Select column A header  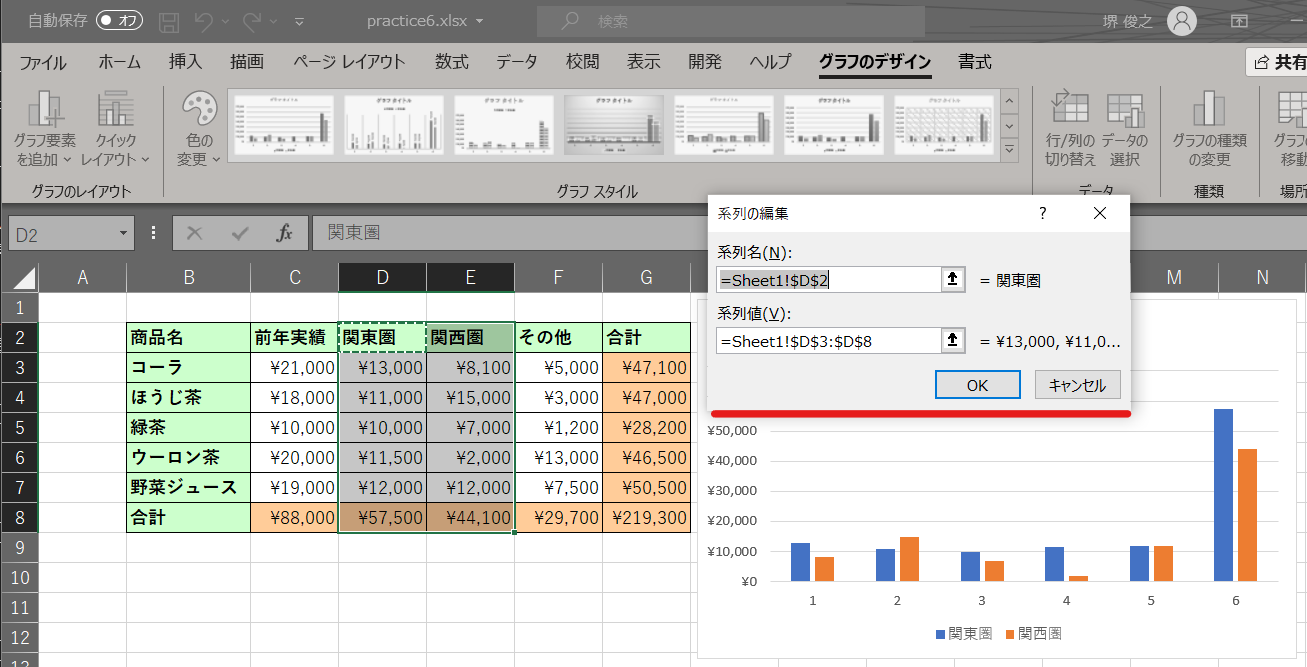pyautogui.click(x=82, y=277)
